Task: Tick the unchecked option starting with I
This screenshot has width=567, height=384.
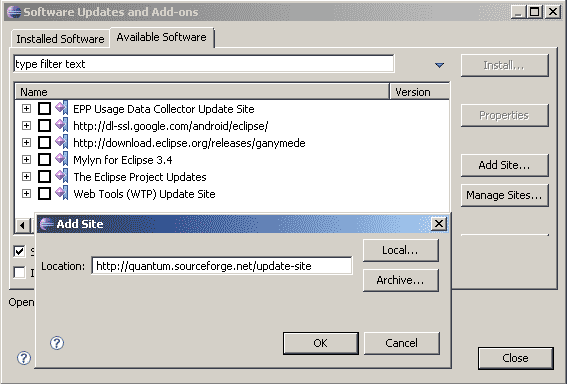Action: [x=20, y=272]
